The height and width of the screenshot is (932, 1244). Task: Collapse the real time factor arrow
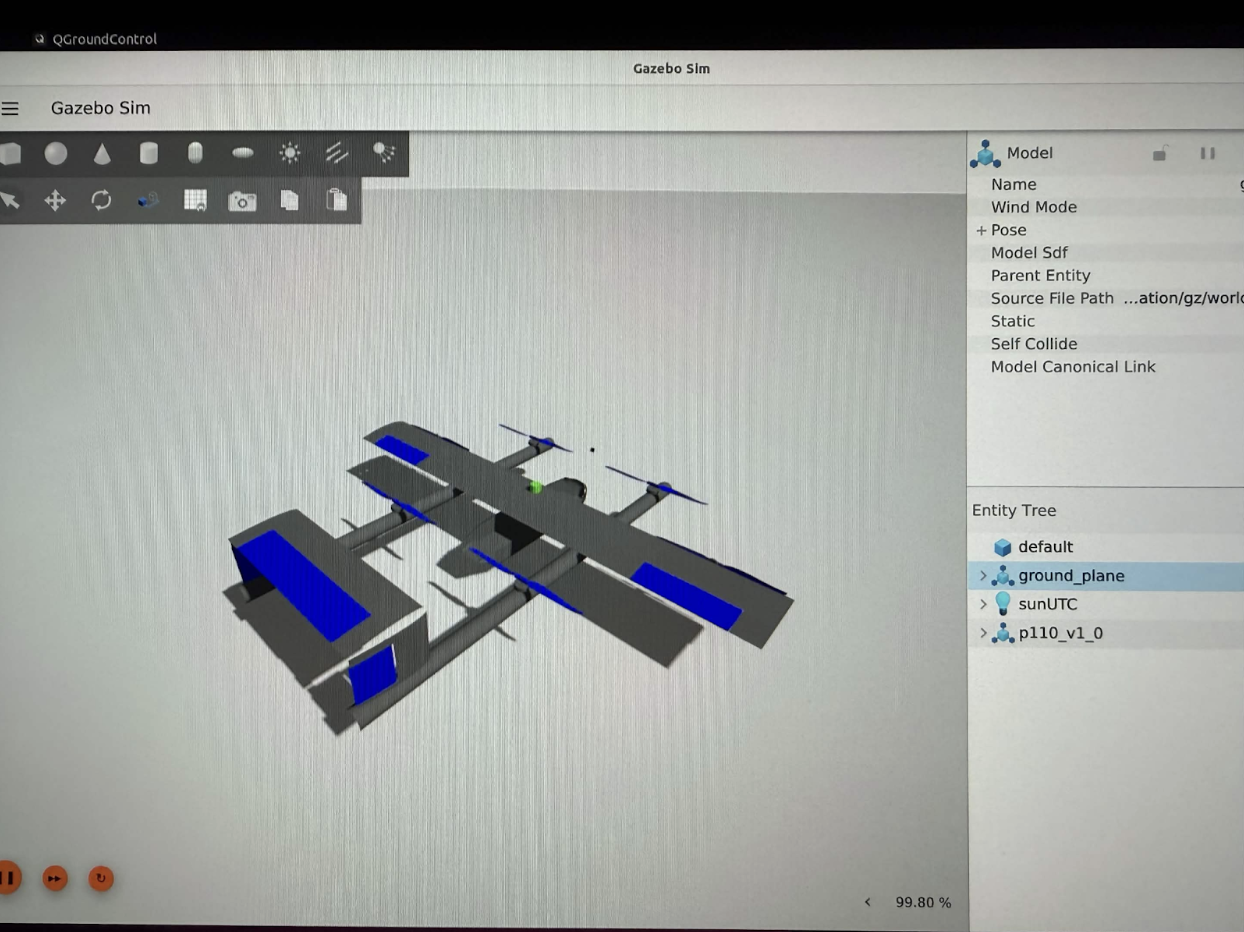867,902
